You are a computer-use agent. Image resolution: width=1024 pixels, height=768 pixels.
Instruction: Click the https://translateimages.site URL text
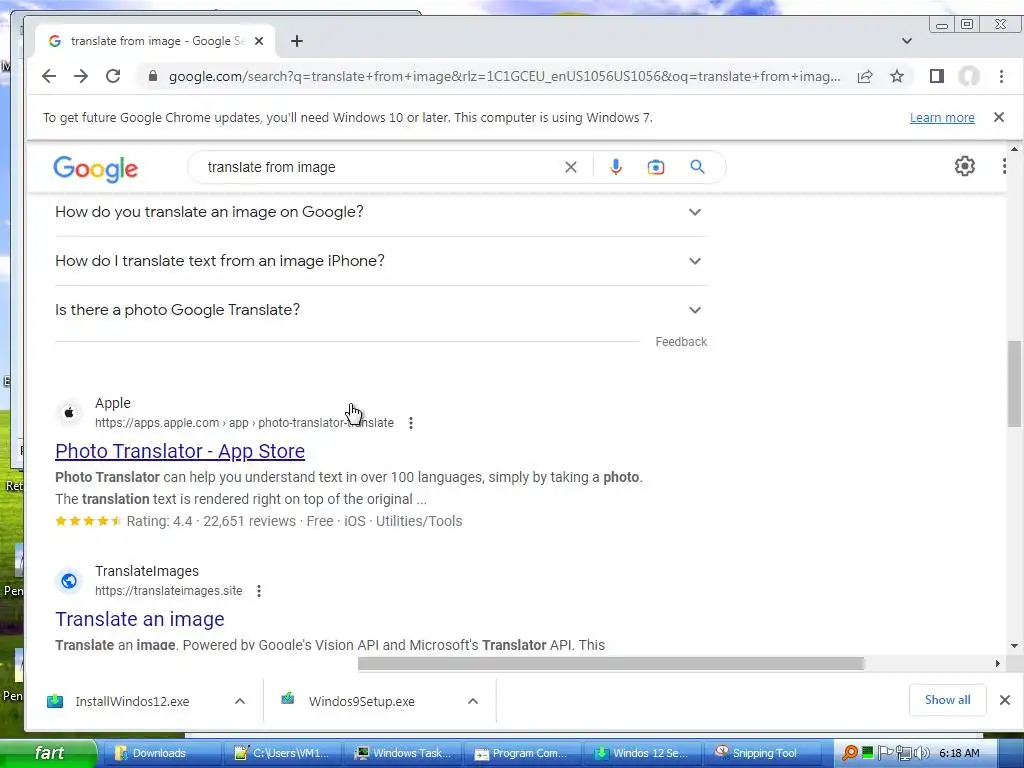click(x=168, y=591)
